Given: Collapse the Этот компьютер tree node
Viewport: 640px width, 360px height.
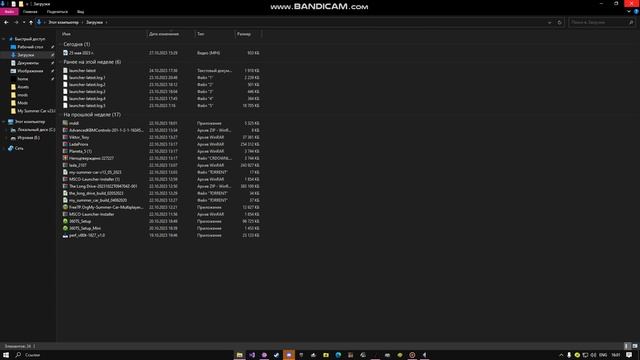Looking at the screenshot, I should click(x=4, y=122).
